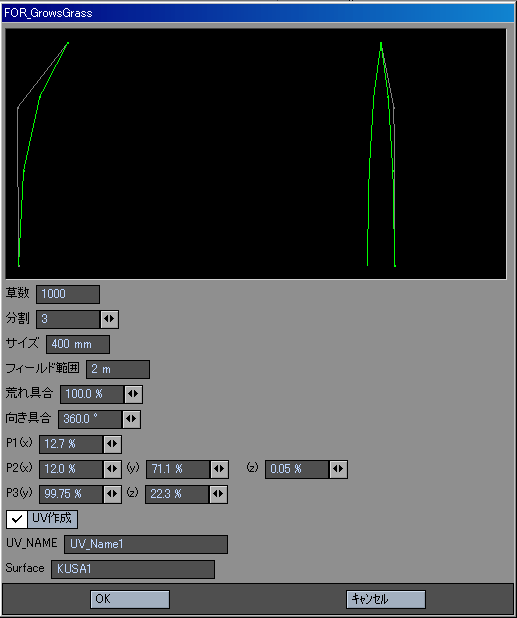The image size is (517, 618).
Task: Click the P2(x) arrow slider button
Action: coord(112,469)
